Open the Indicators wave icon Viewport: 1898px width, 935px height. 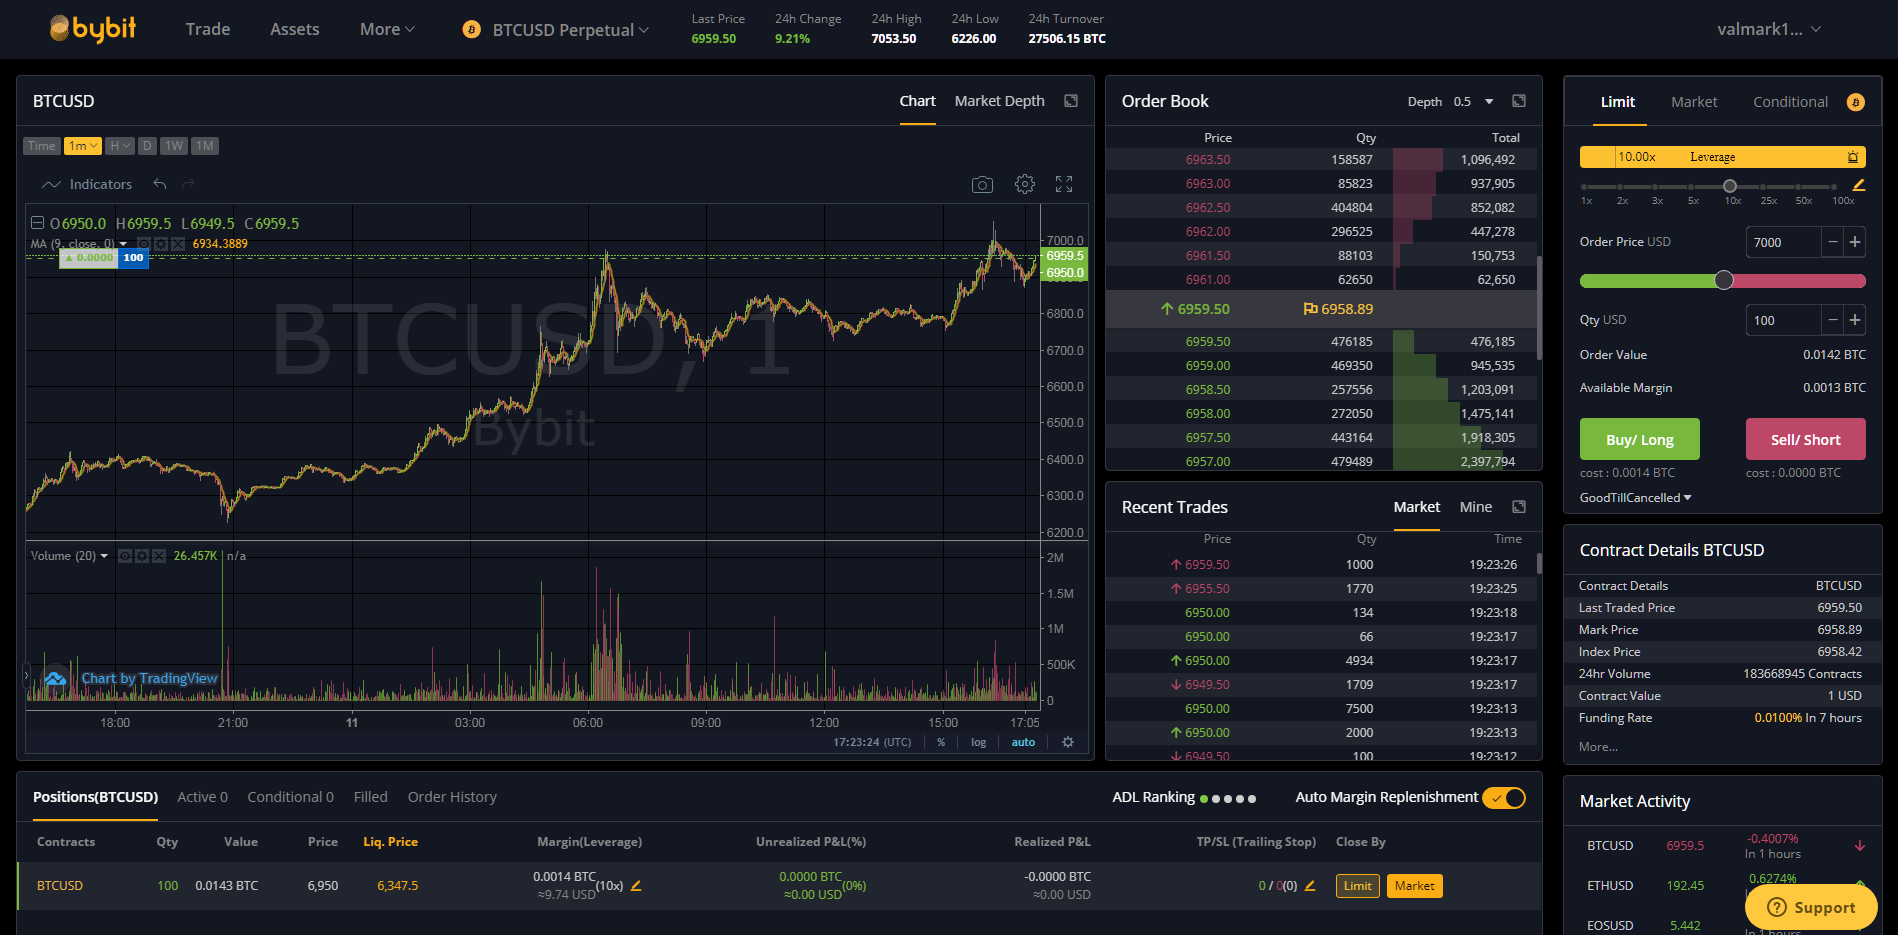[x=51, y=185]
